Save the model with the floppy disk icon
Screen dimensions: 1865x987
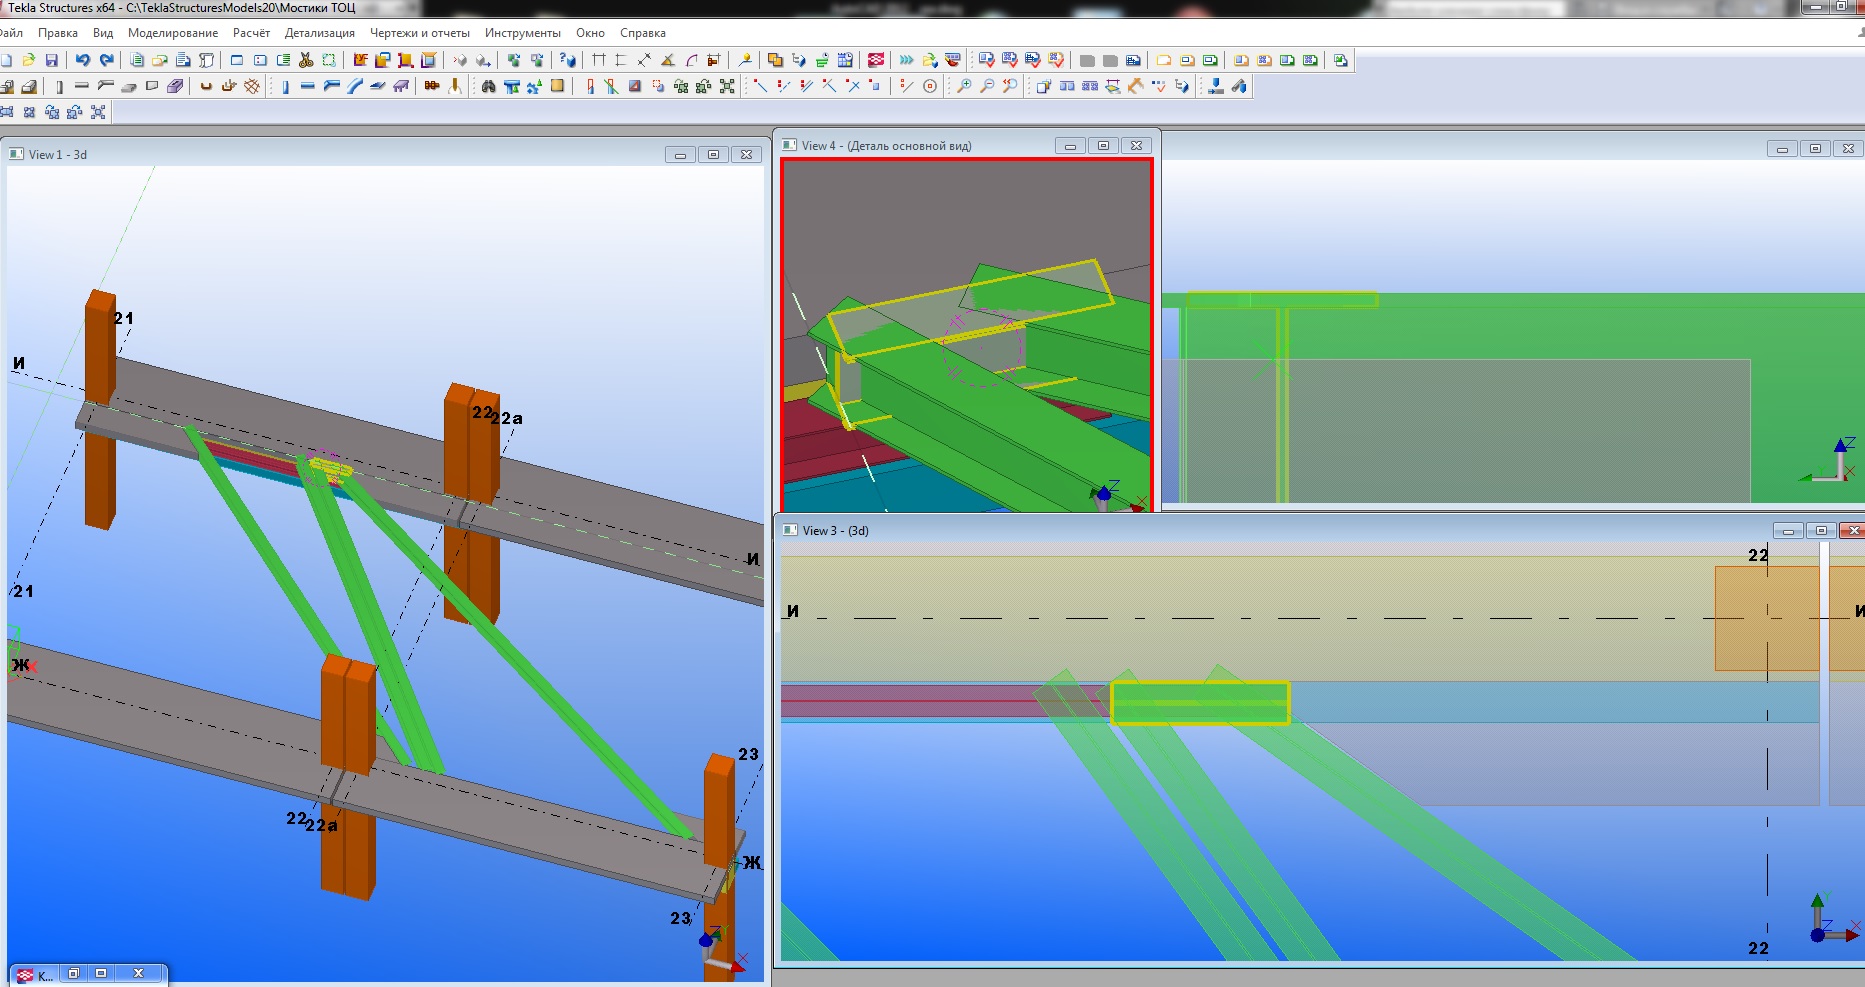pyautogui.click(x=52, y=60)
